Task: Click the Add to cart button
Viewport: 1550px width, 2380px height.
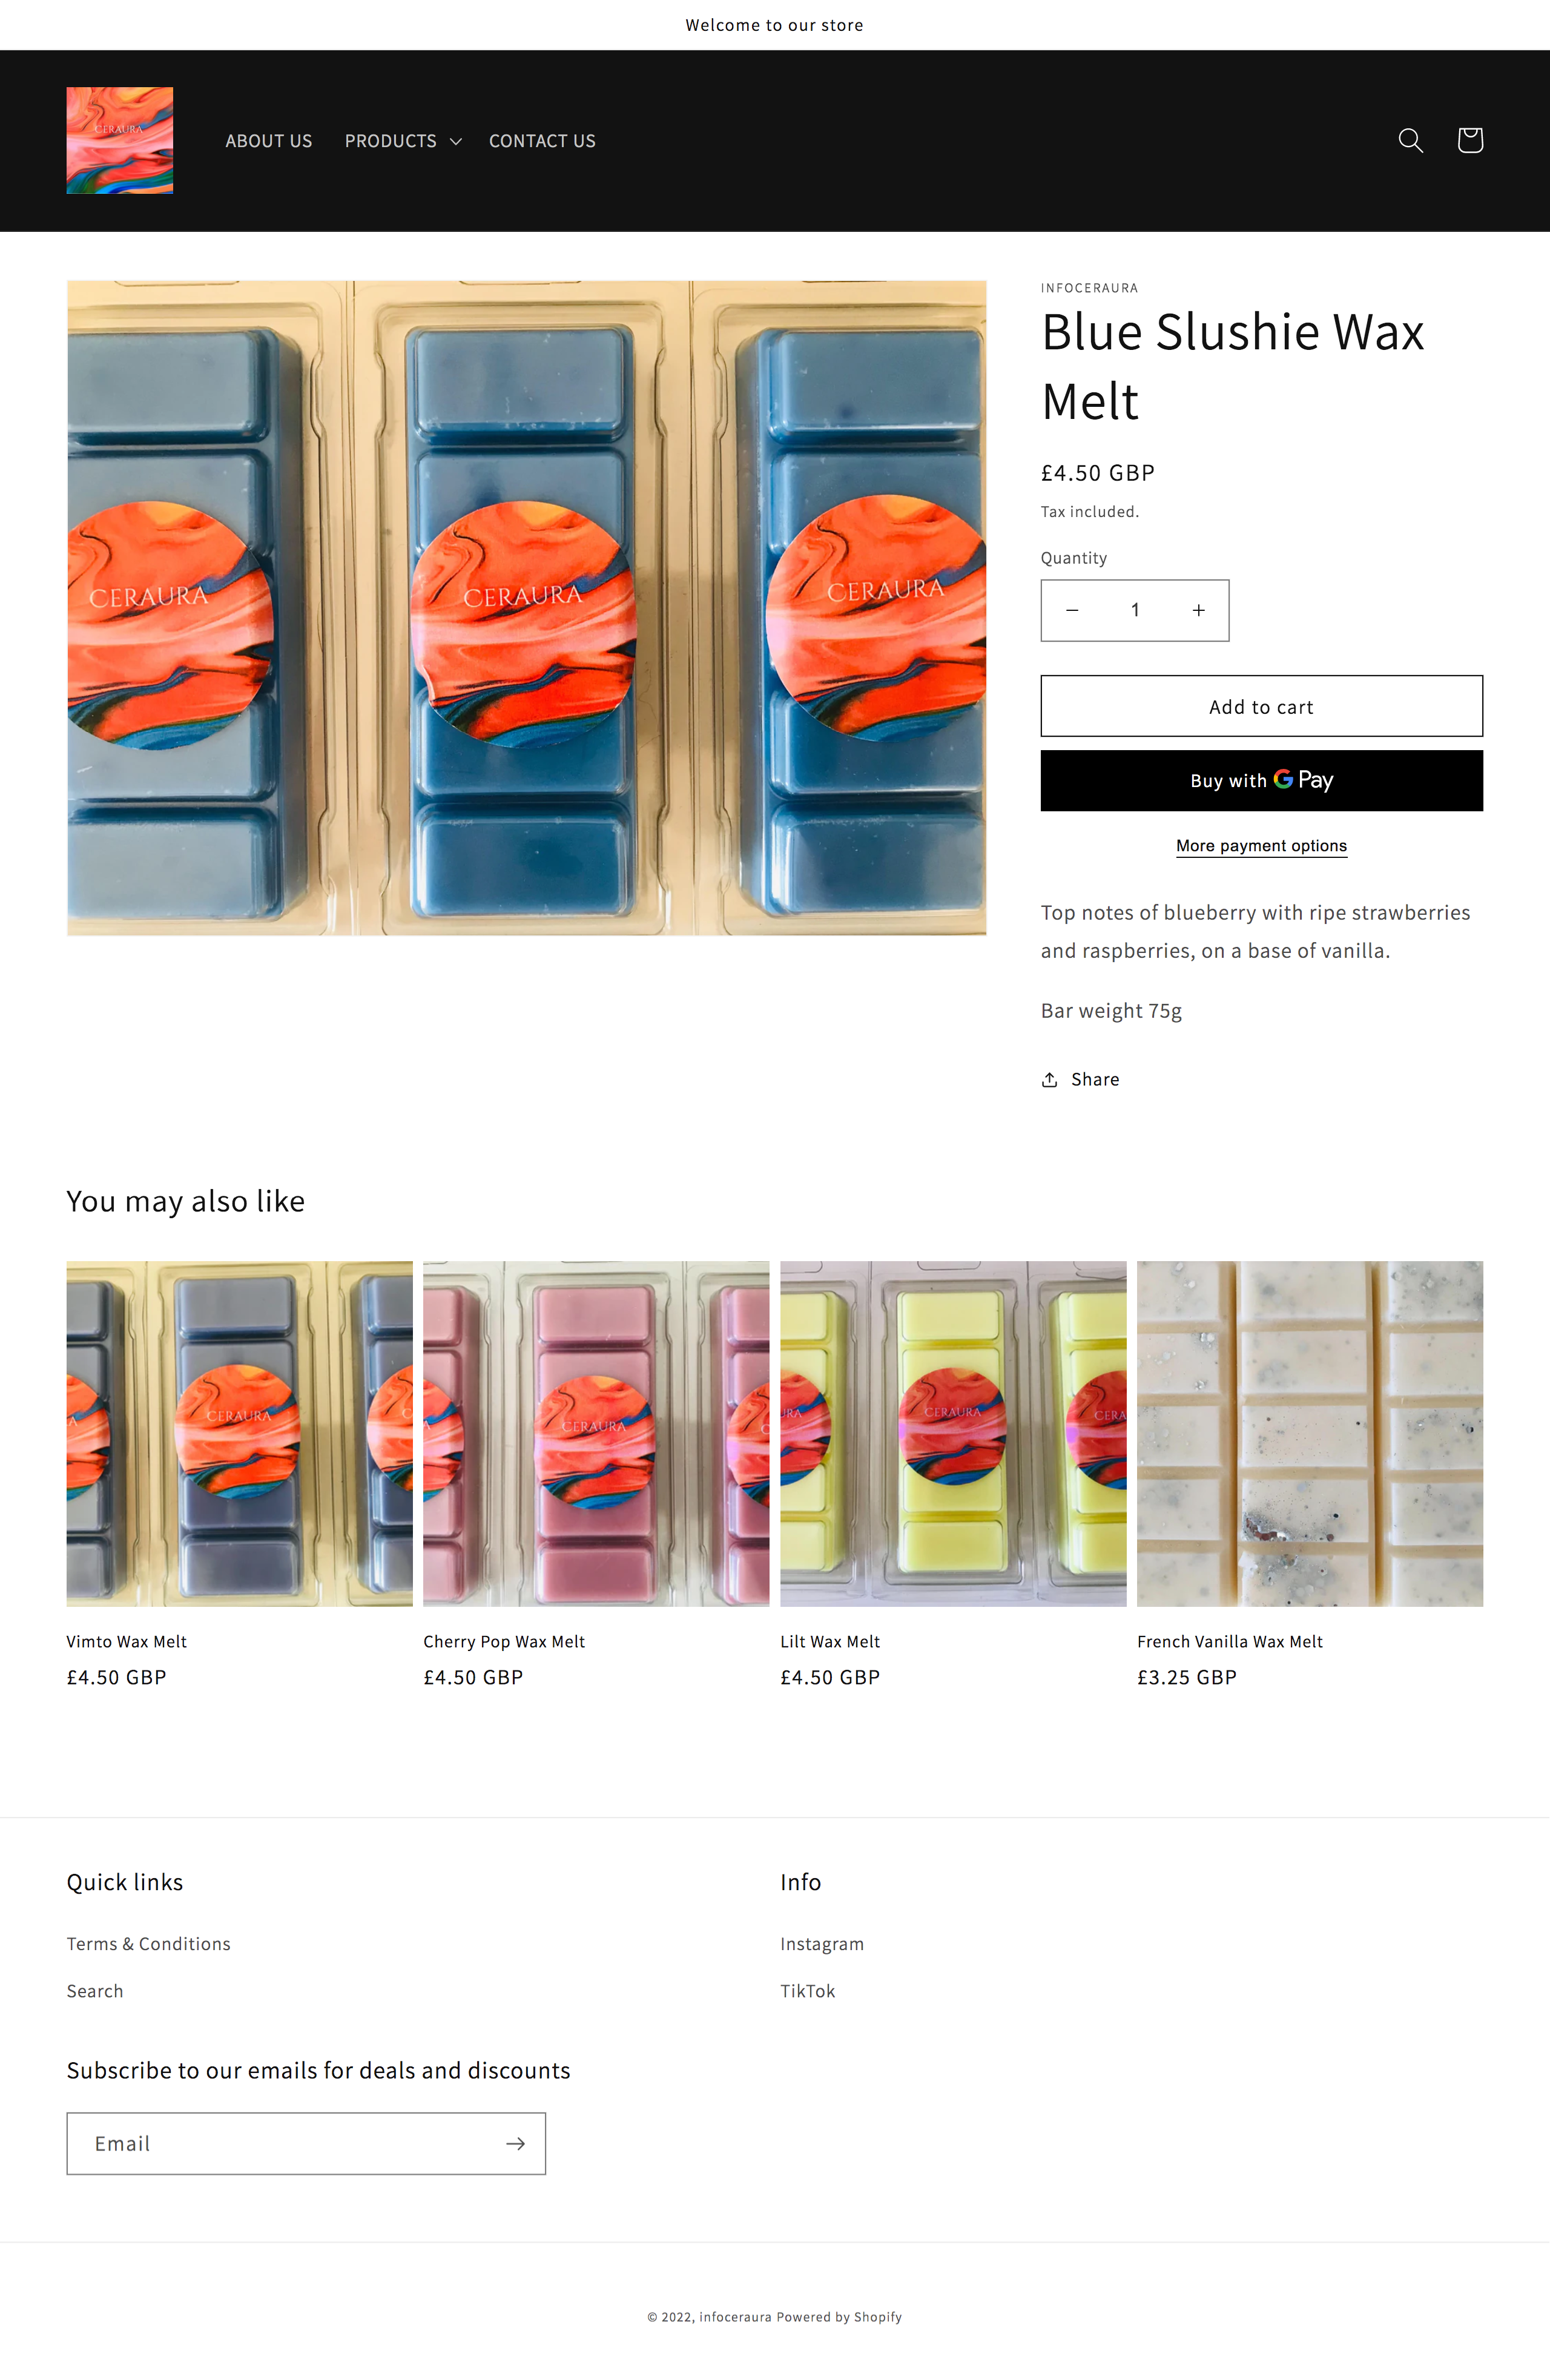Action: (x=1261, y=706)
